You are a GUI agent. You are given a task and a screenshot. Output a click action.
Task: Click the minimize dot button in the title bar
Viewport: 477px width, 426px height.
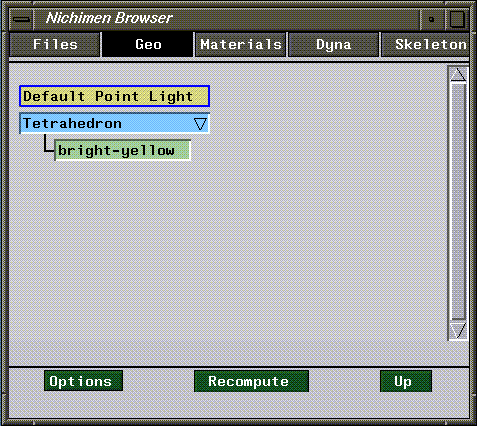[431, 19]
